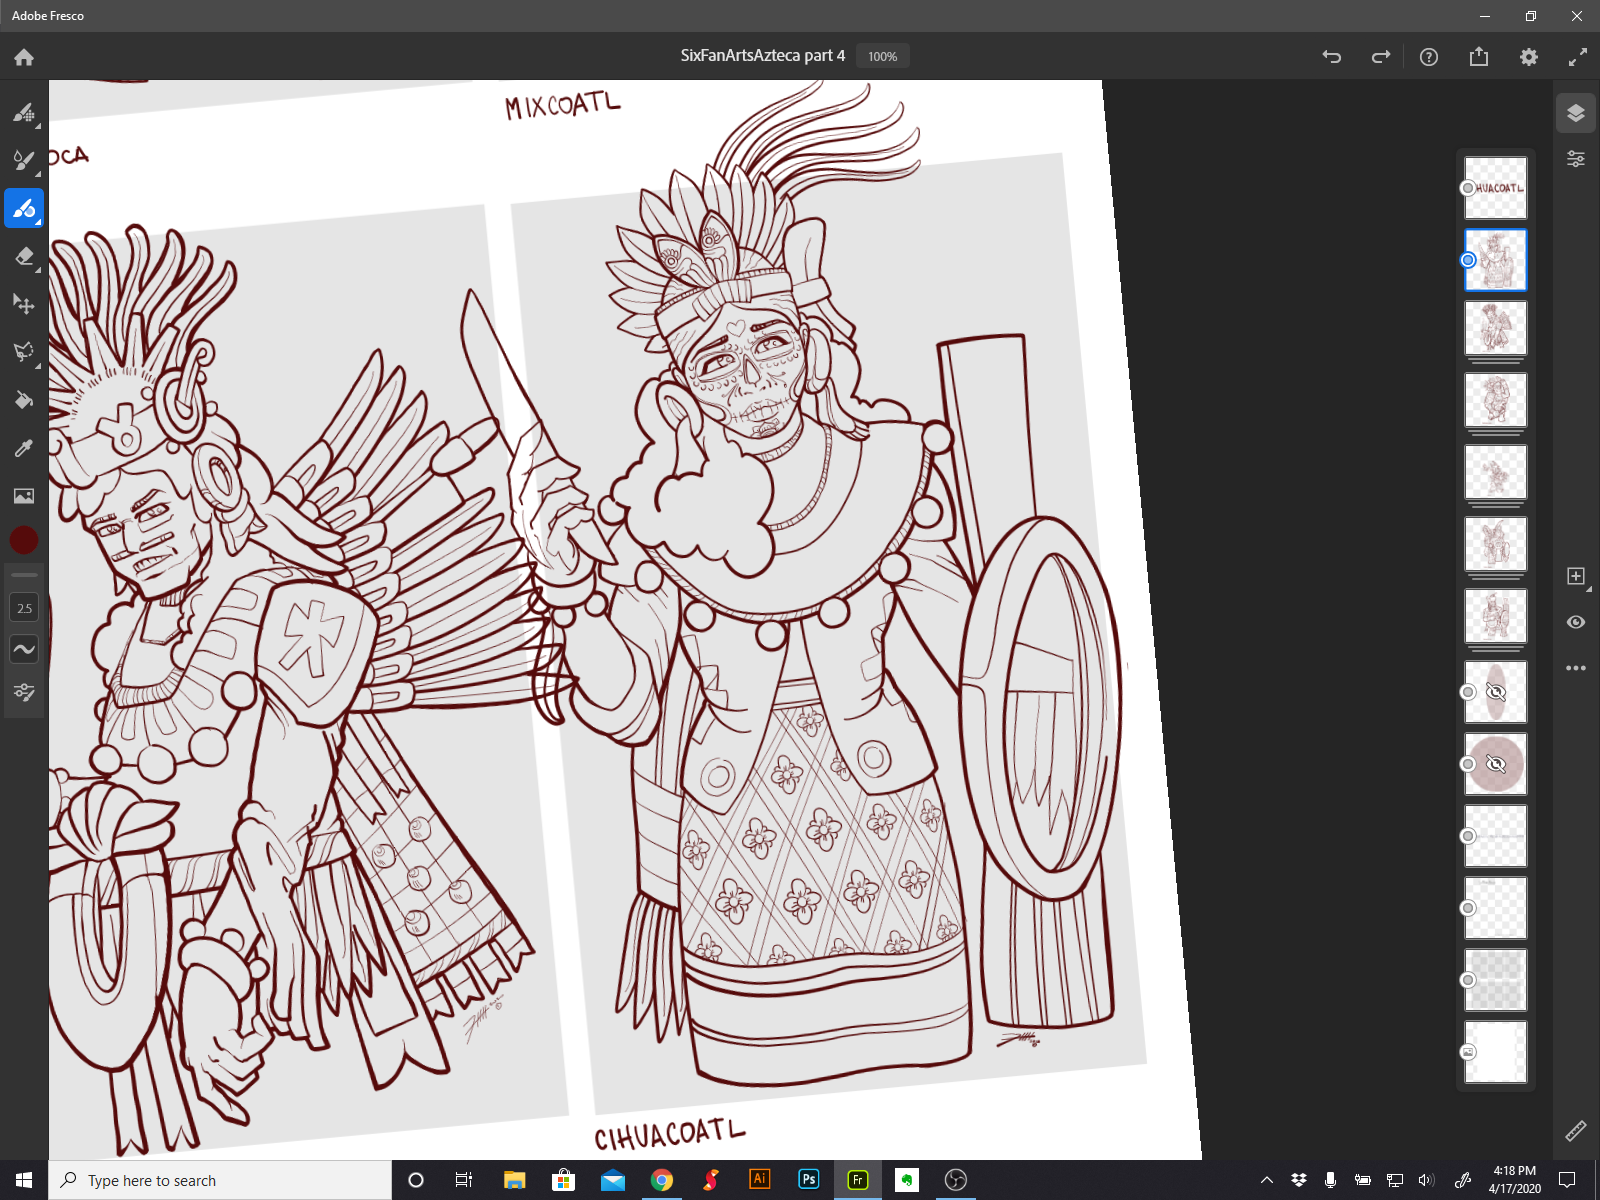The image size is (1600, 1200).
Task: Open Windows notification center
Action: pos(1567,1180)
